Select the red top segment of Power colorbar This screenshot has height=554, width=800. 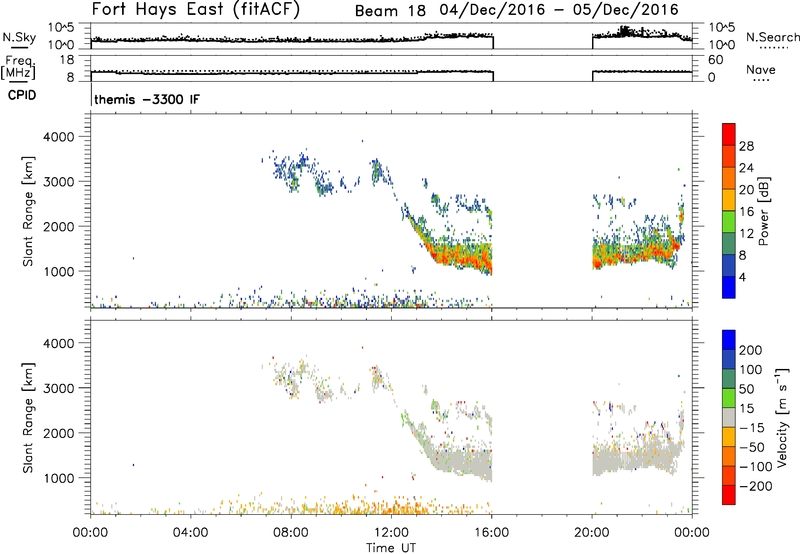[729, 134]
